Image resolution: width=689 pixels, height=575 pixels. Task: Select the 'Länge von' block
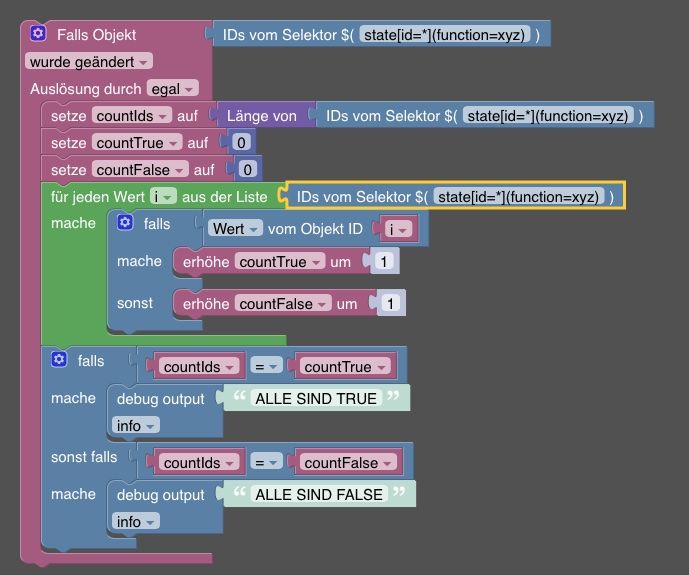pyautogui.click(x=261, y=116)
